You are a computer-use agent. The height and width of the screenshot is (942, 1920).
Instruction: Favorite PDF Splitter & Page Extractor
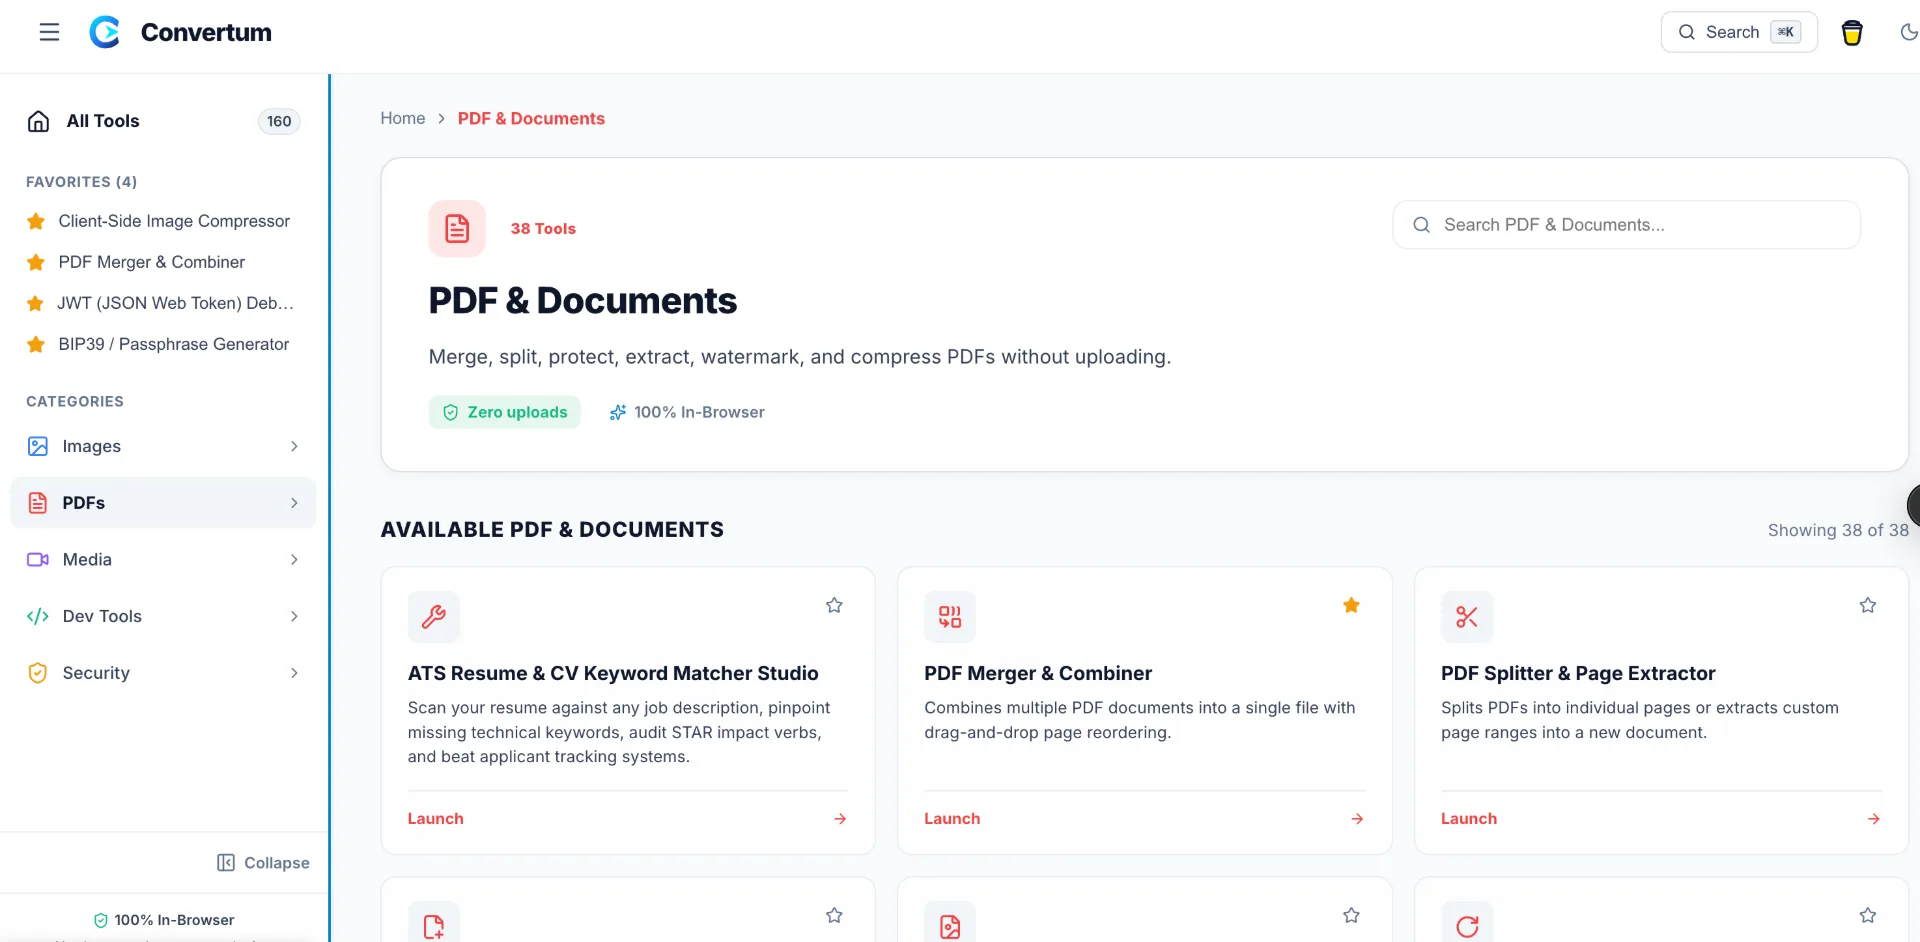1868,605
